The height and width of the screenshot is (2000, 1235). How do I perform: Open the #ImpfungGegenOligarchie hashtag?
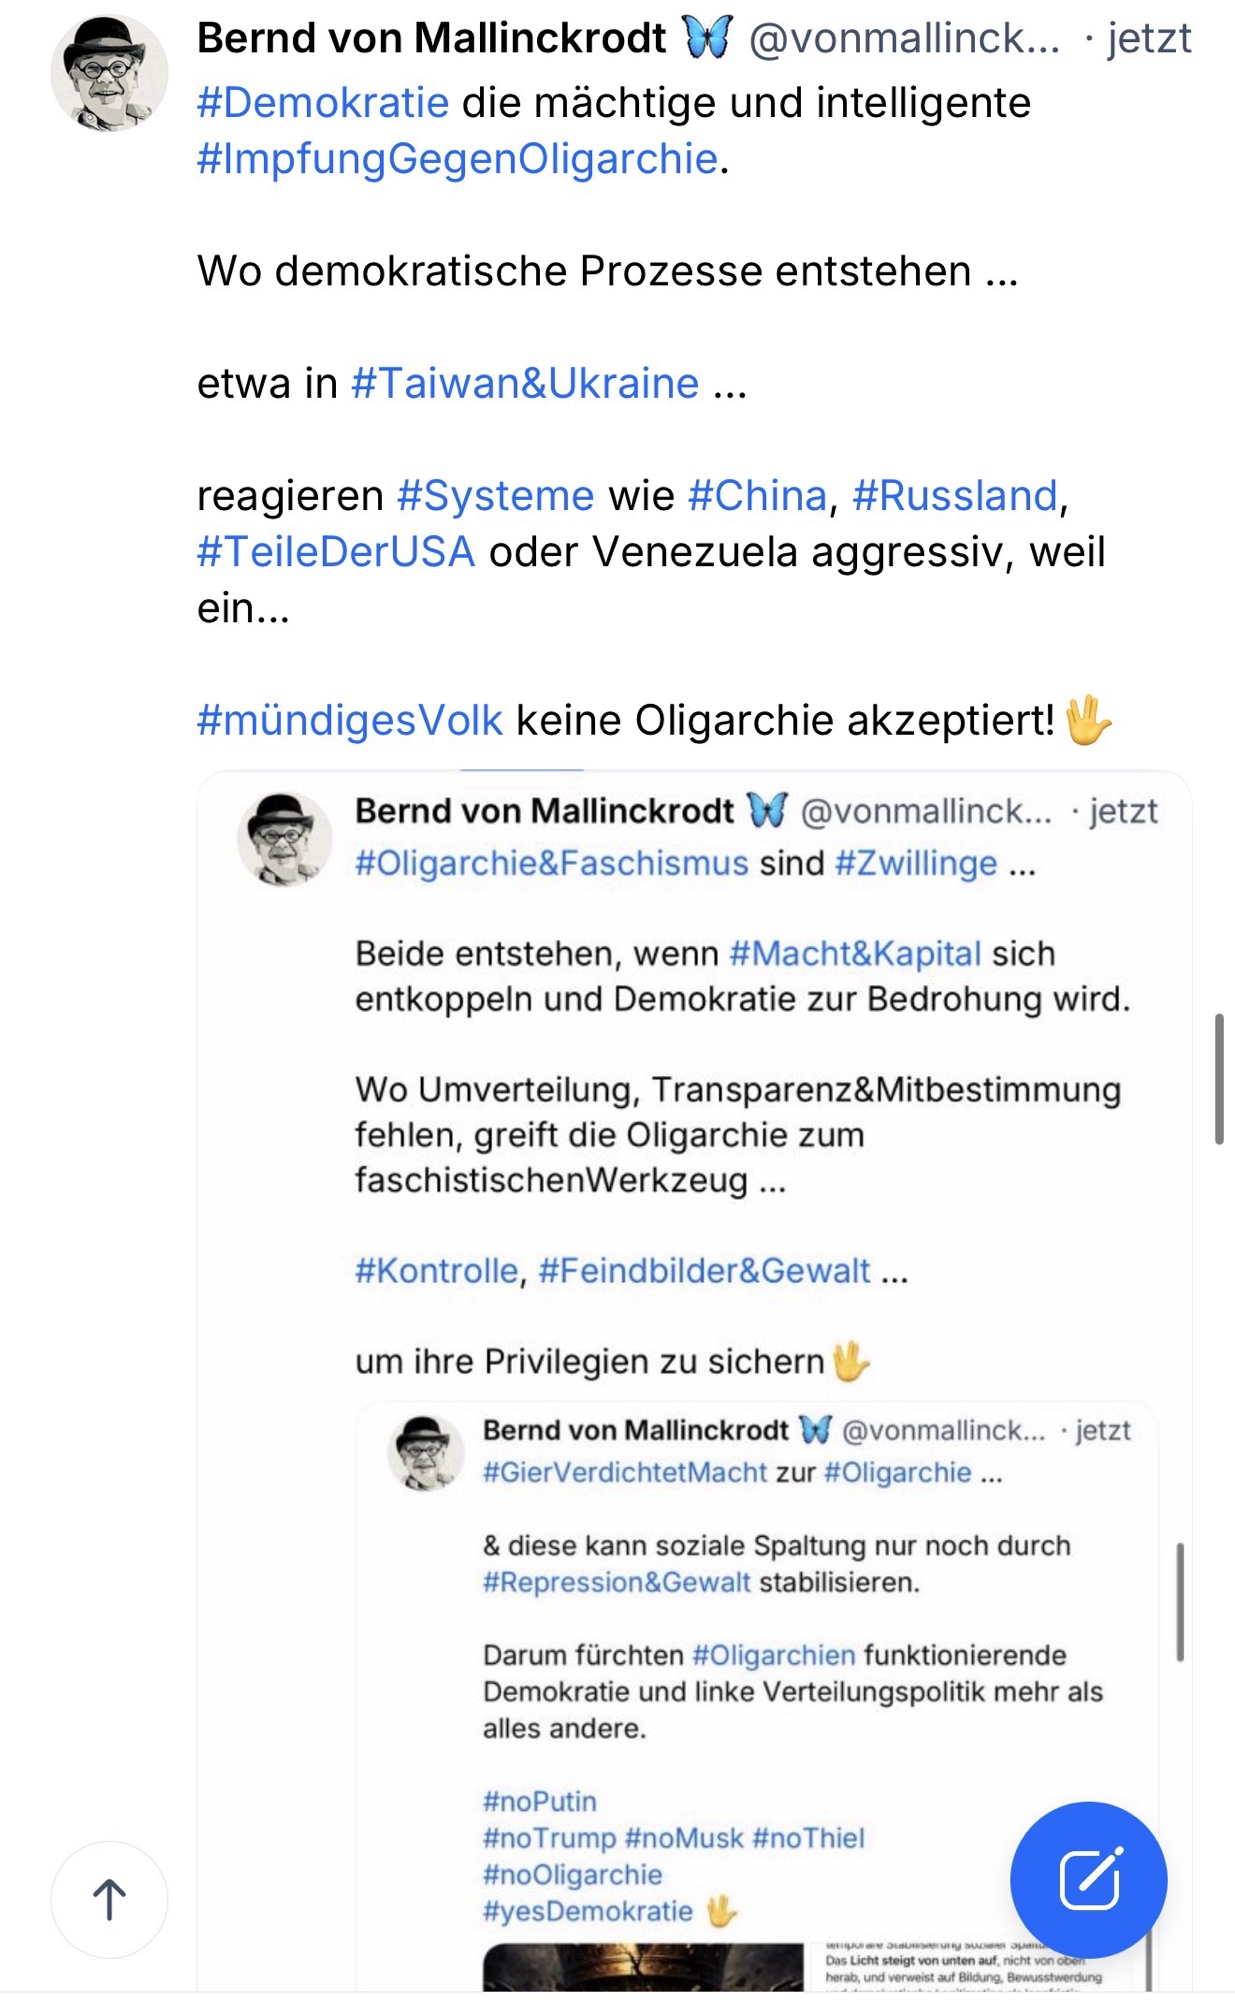pyautogui.click(x=457, y=159)
